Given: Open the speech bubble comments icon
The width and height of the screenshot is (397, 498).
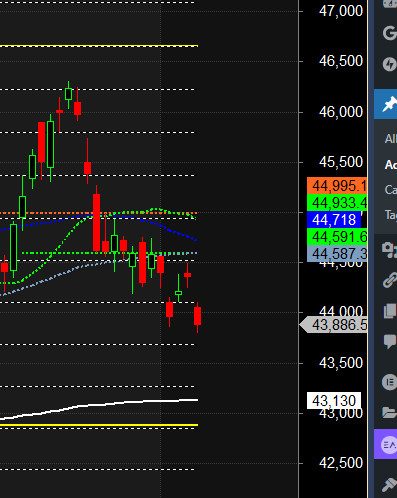Looking at the screenshot, I should pyautogui.click(x=390, y=342).
